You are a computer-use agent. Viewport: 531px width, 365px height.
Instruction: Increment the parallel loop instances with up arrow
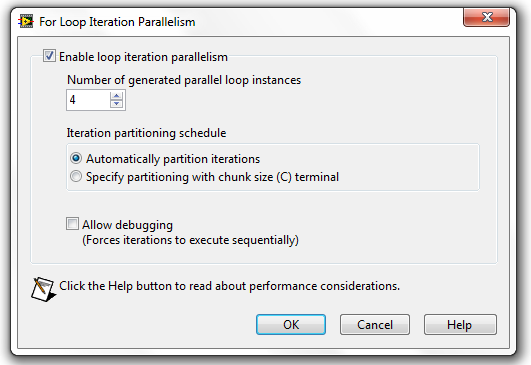point(116,95)
